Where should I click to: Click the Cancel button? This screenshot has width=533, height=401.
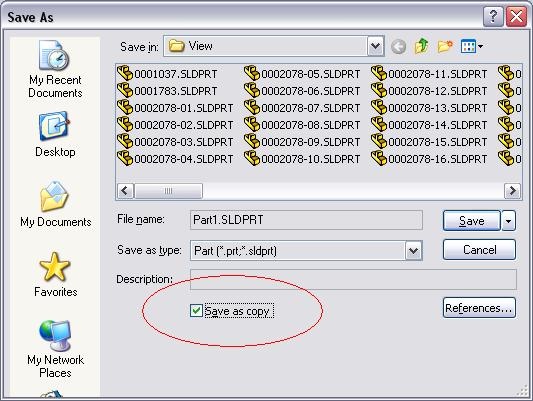coord(479,250)
